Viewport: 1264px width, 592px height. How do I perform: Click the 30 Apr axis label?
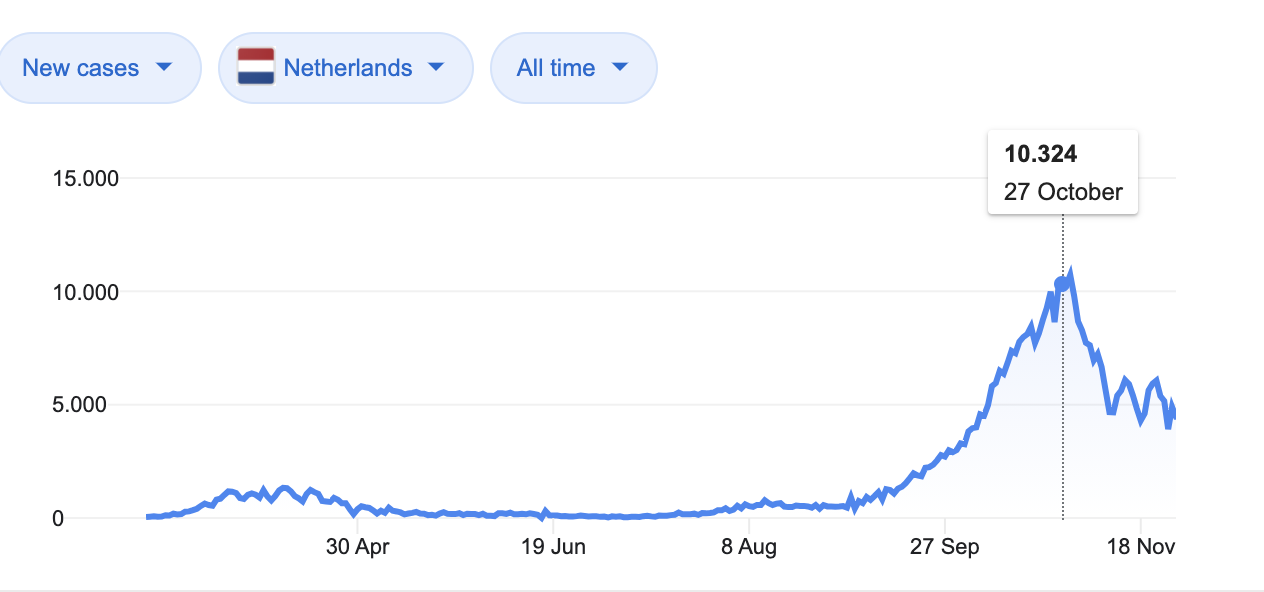[360, 547]
